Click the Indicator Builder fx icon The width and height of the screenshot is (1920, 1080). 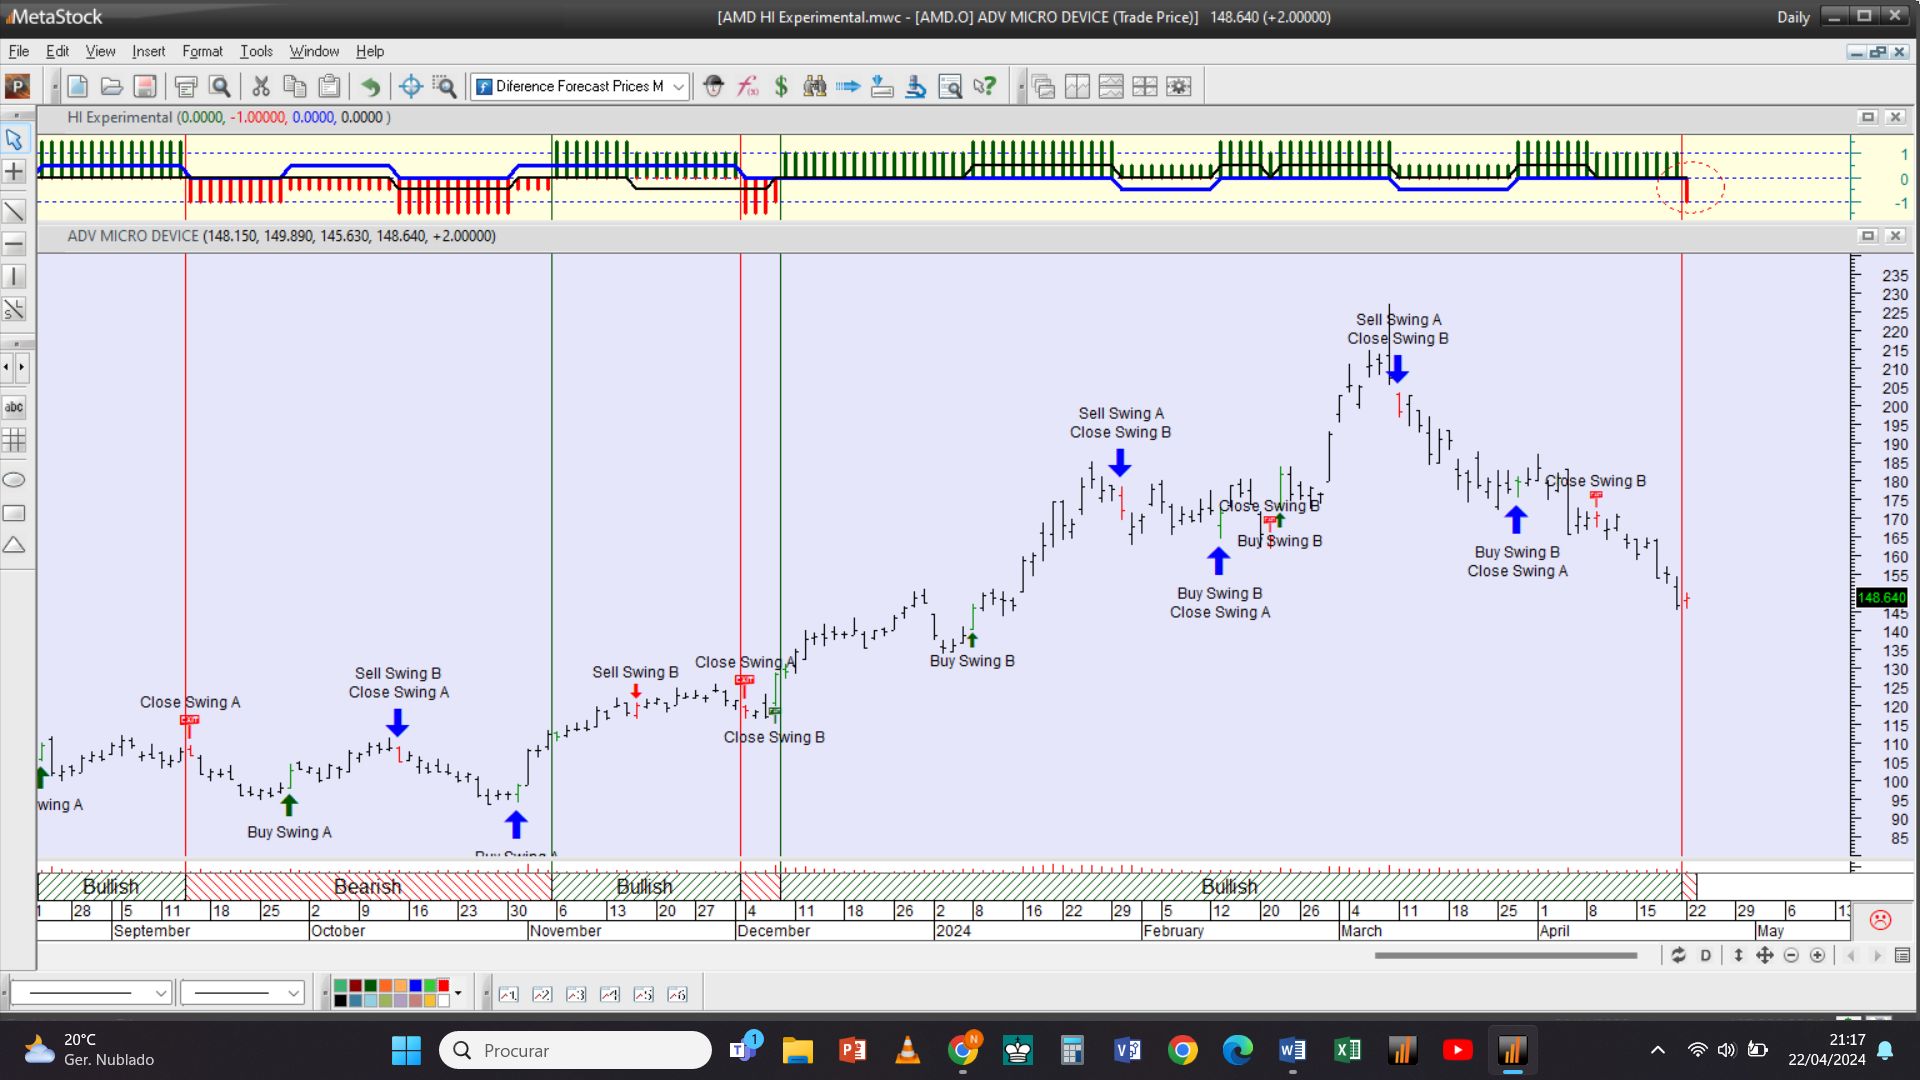(x=748, y=87)
